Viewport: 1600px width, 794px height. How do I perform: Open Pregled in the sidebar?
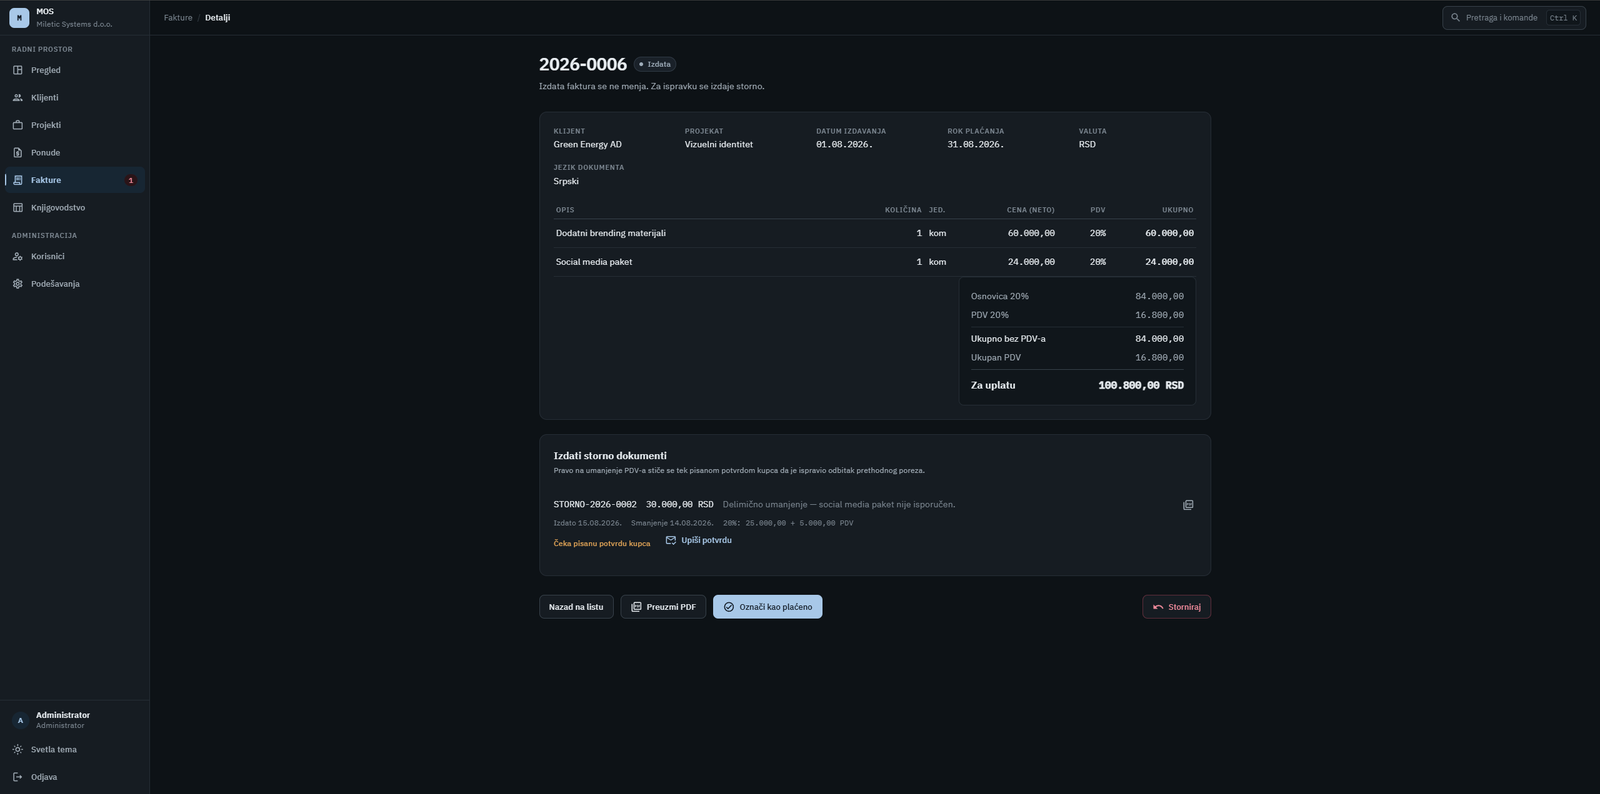coord(75,70)
